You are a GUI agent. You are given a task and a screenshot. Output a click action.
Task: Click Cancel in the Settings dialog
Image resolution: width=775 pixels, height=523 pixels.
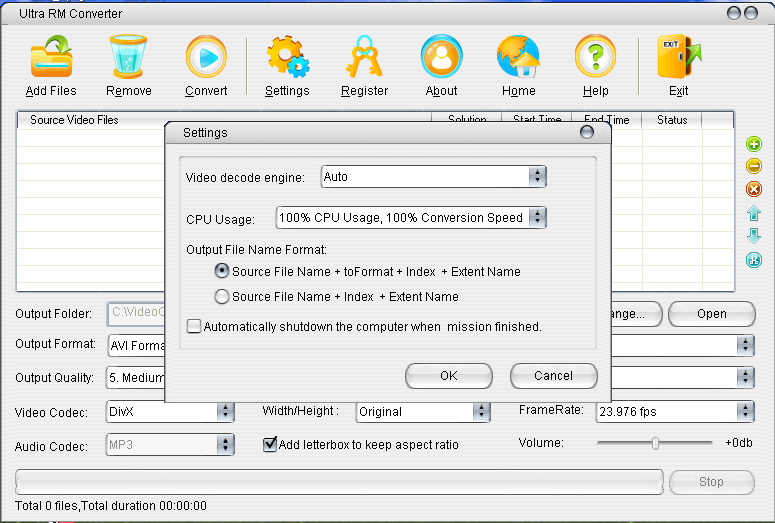point(553,376)
